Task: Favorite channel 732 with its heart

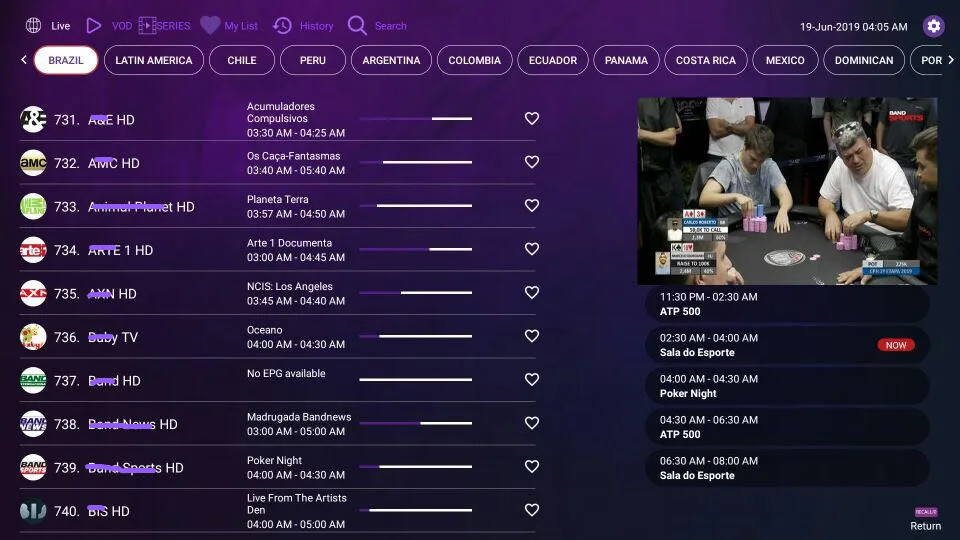Action: point(532,162)
